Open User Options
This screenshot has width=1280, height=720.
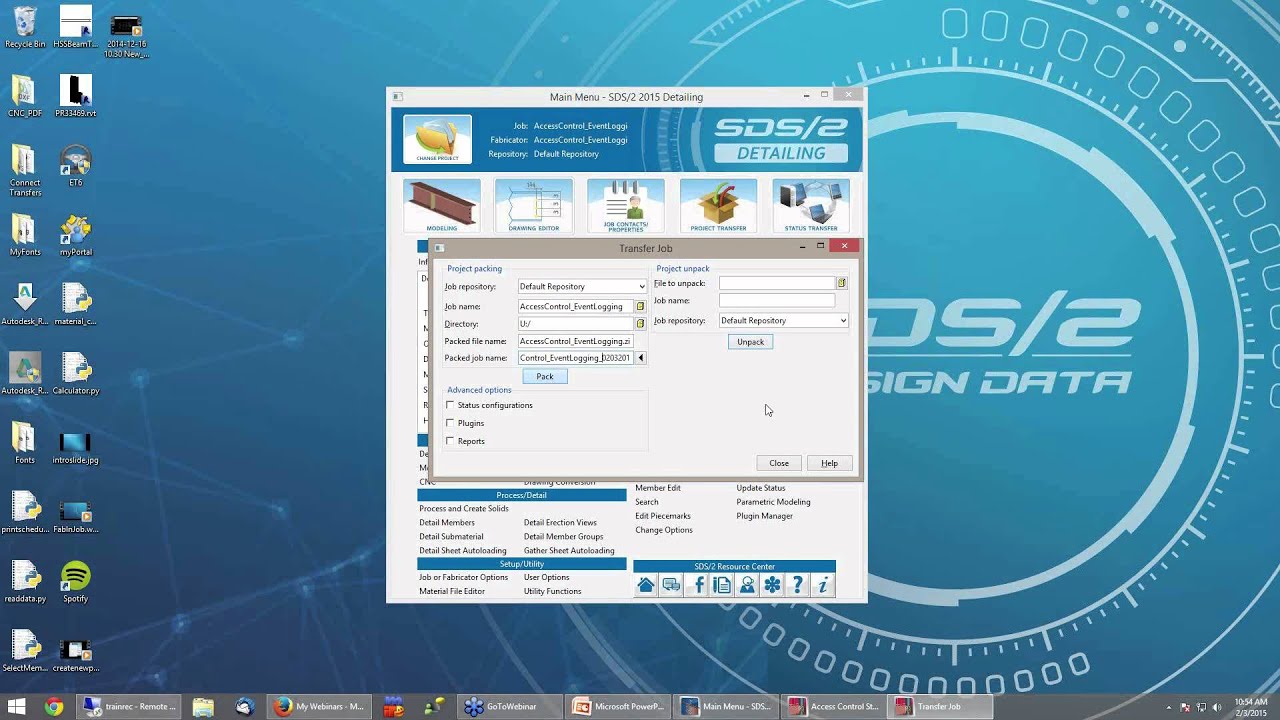click(546, 577)
